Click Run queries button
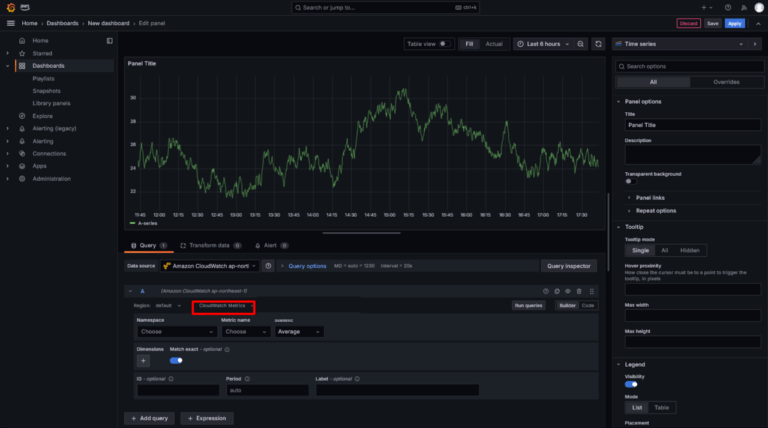The width and height of the screenshot is (768, 428). pos(528,306)
